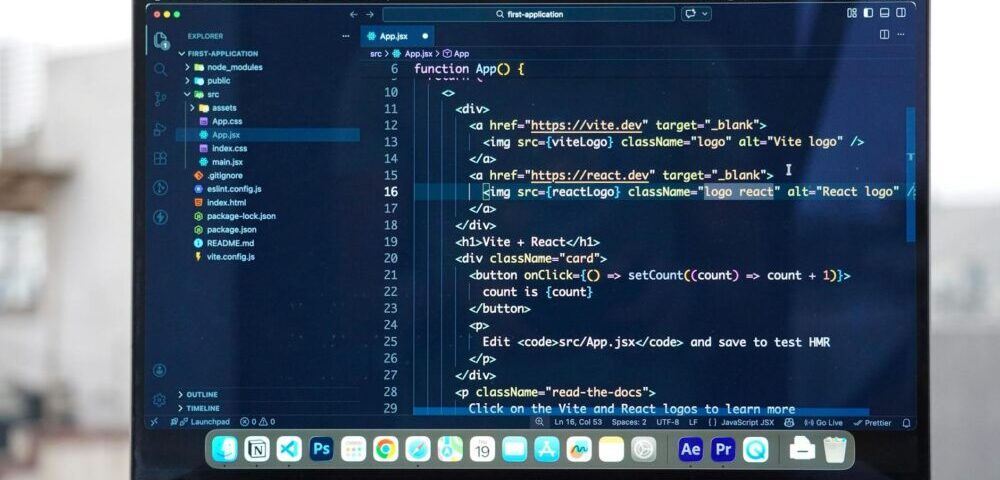Click the UTF-8 encoding indicator

pos(667,422)
